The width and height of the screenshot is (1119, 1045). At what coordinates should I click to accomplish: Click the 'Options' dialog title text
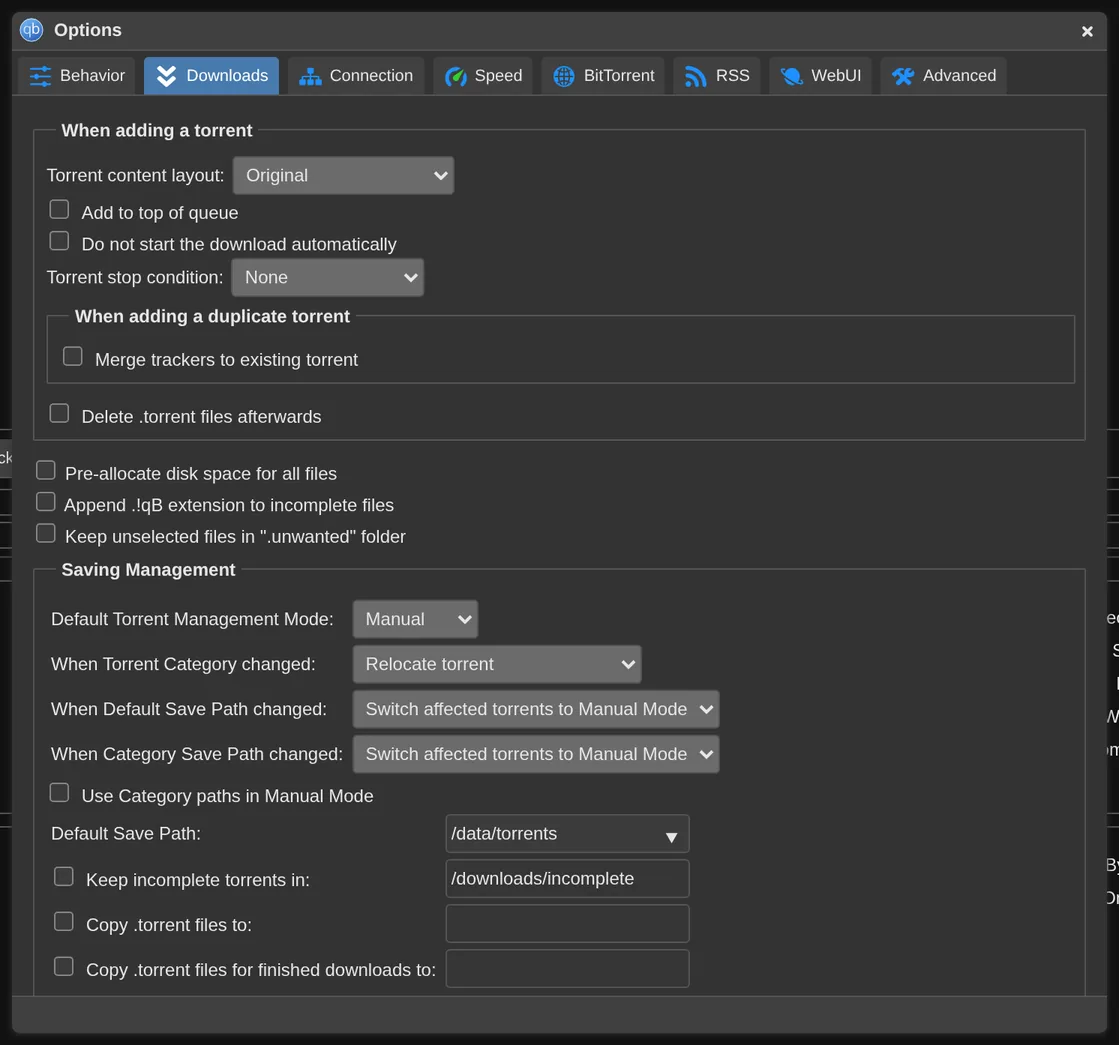(88, 30)
